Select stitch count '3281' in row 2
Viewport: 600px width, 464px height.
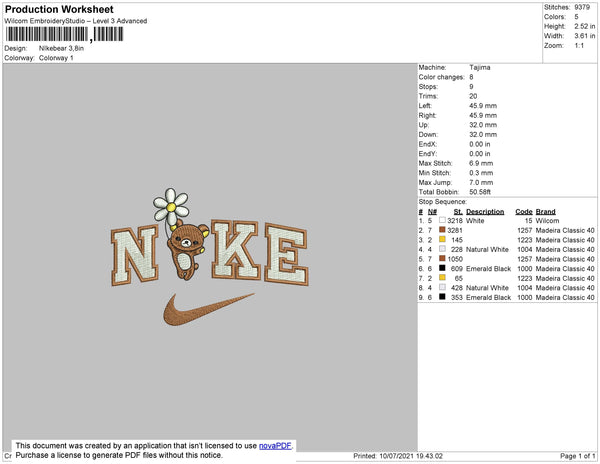click(455, 230)
